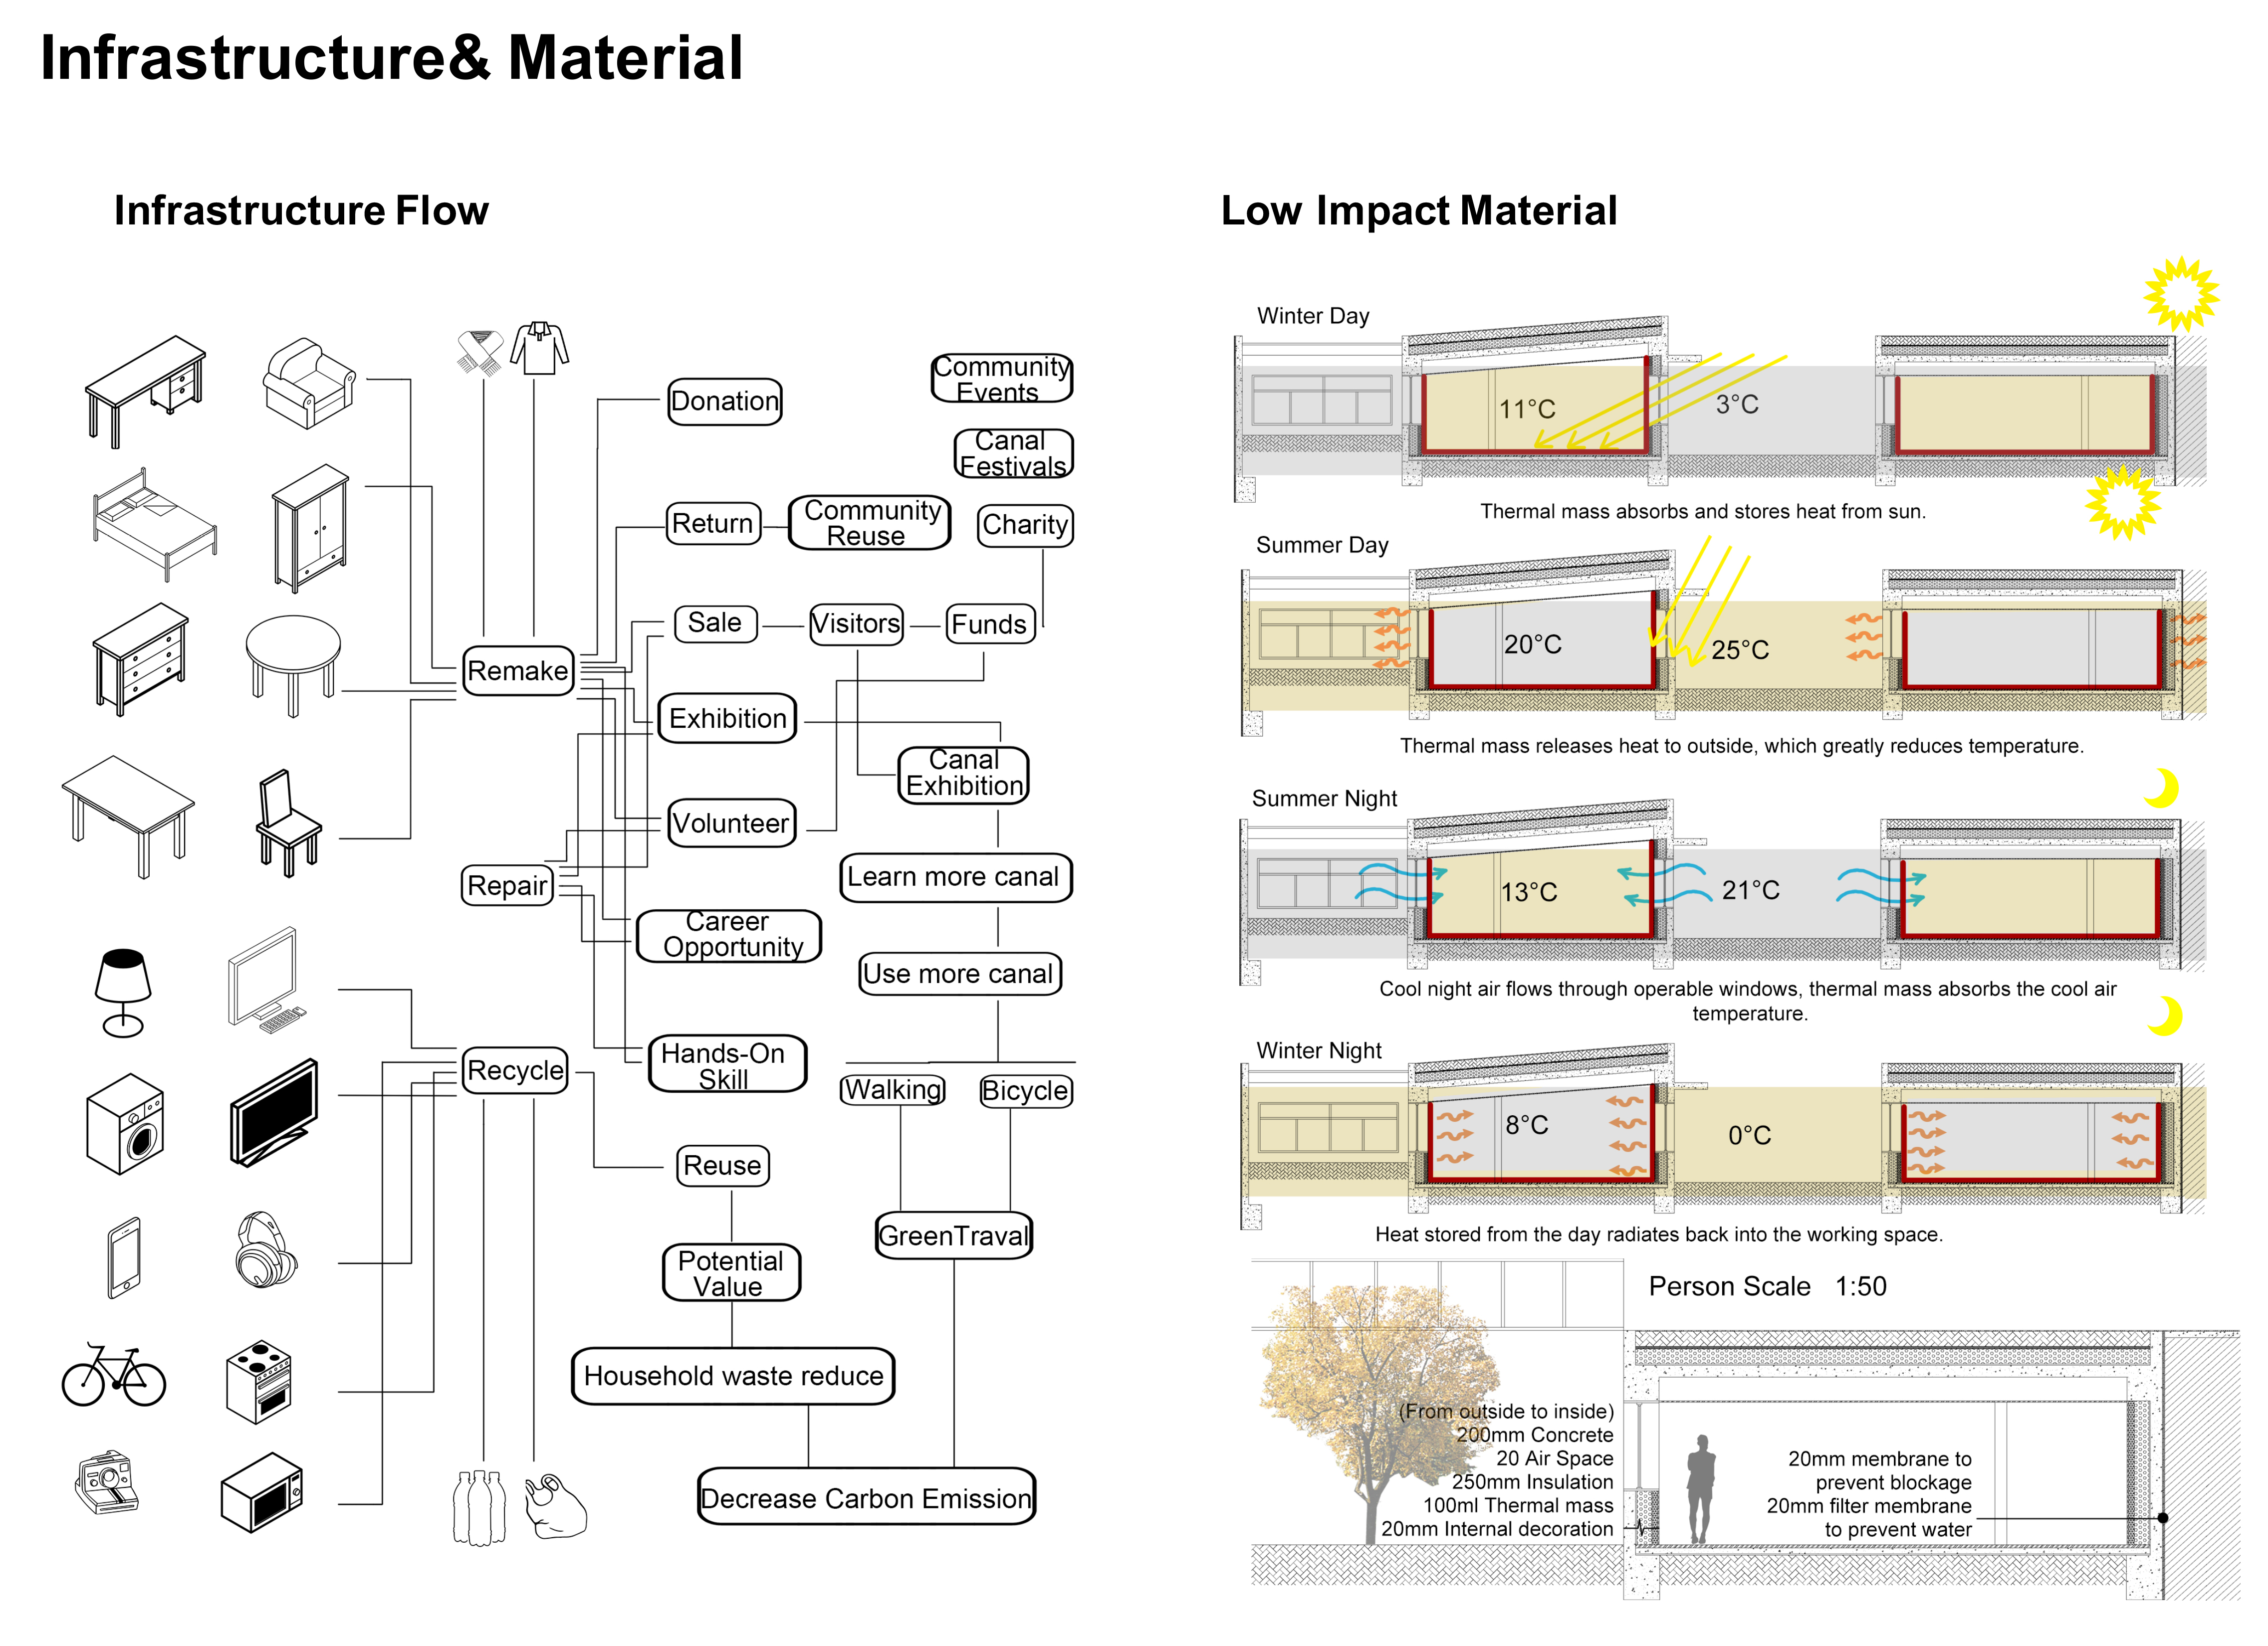This screenshot has height=1646, width=2268.
Task: Click the desk lamp icon
Action: pos(123,991)
